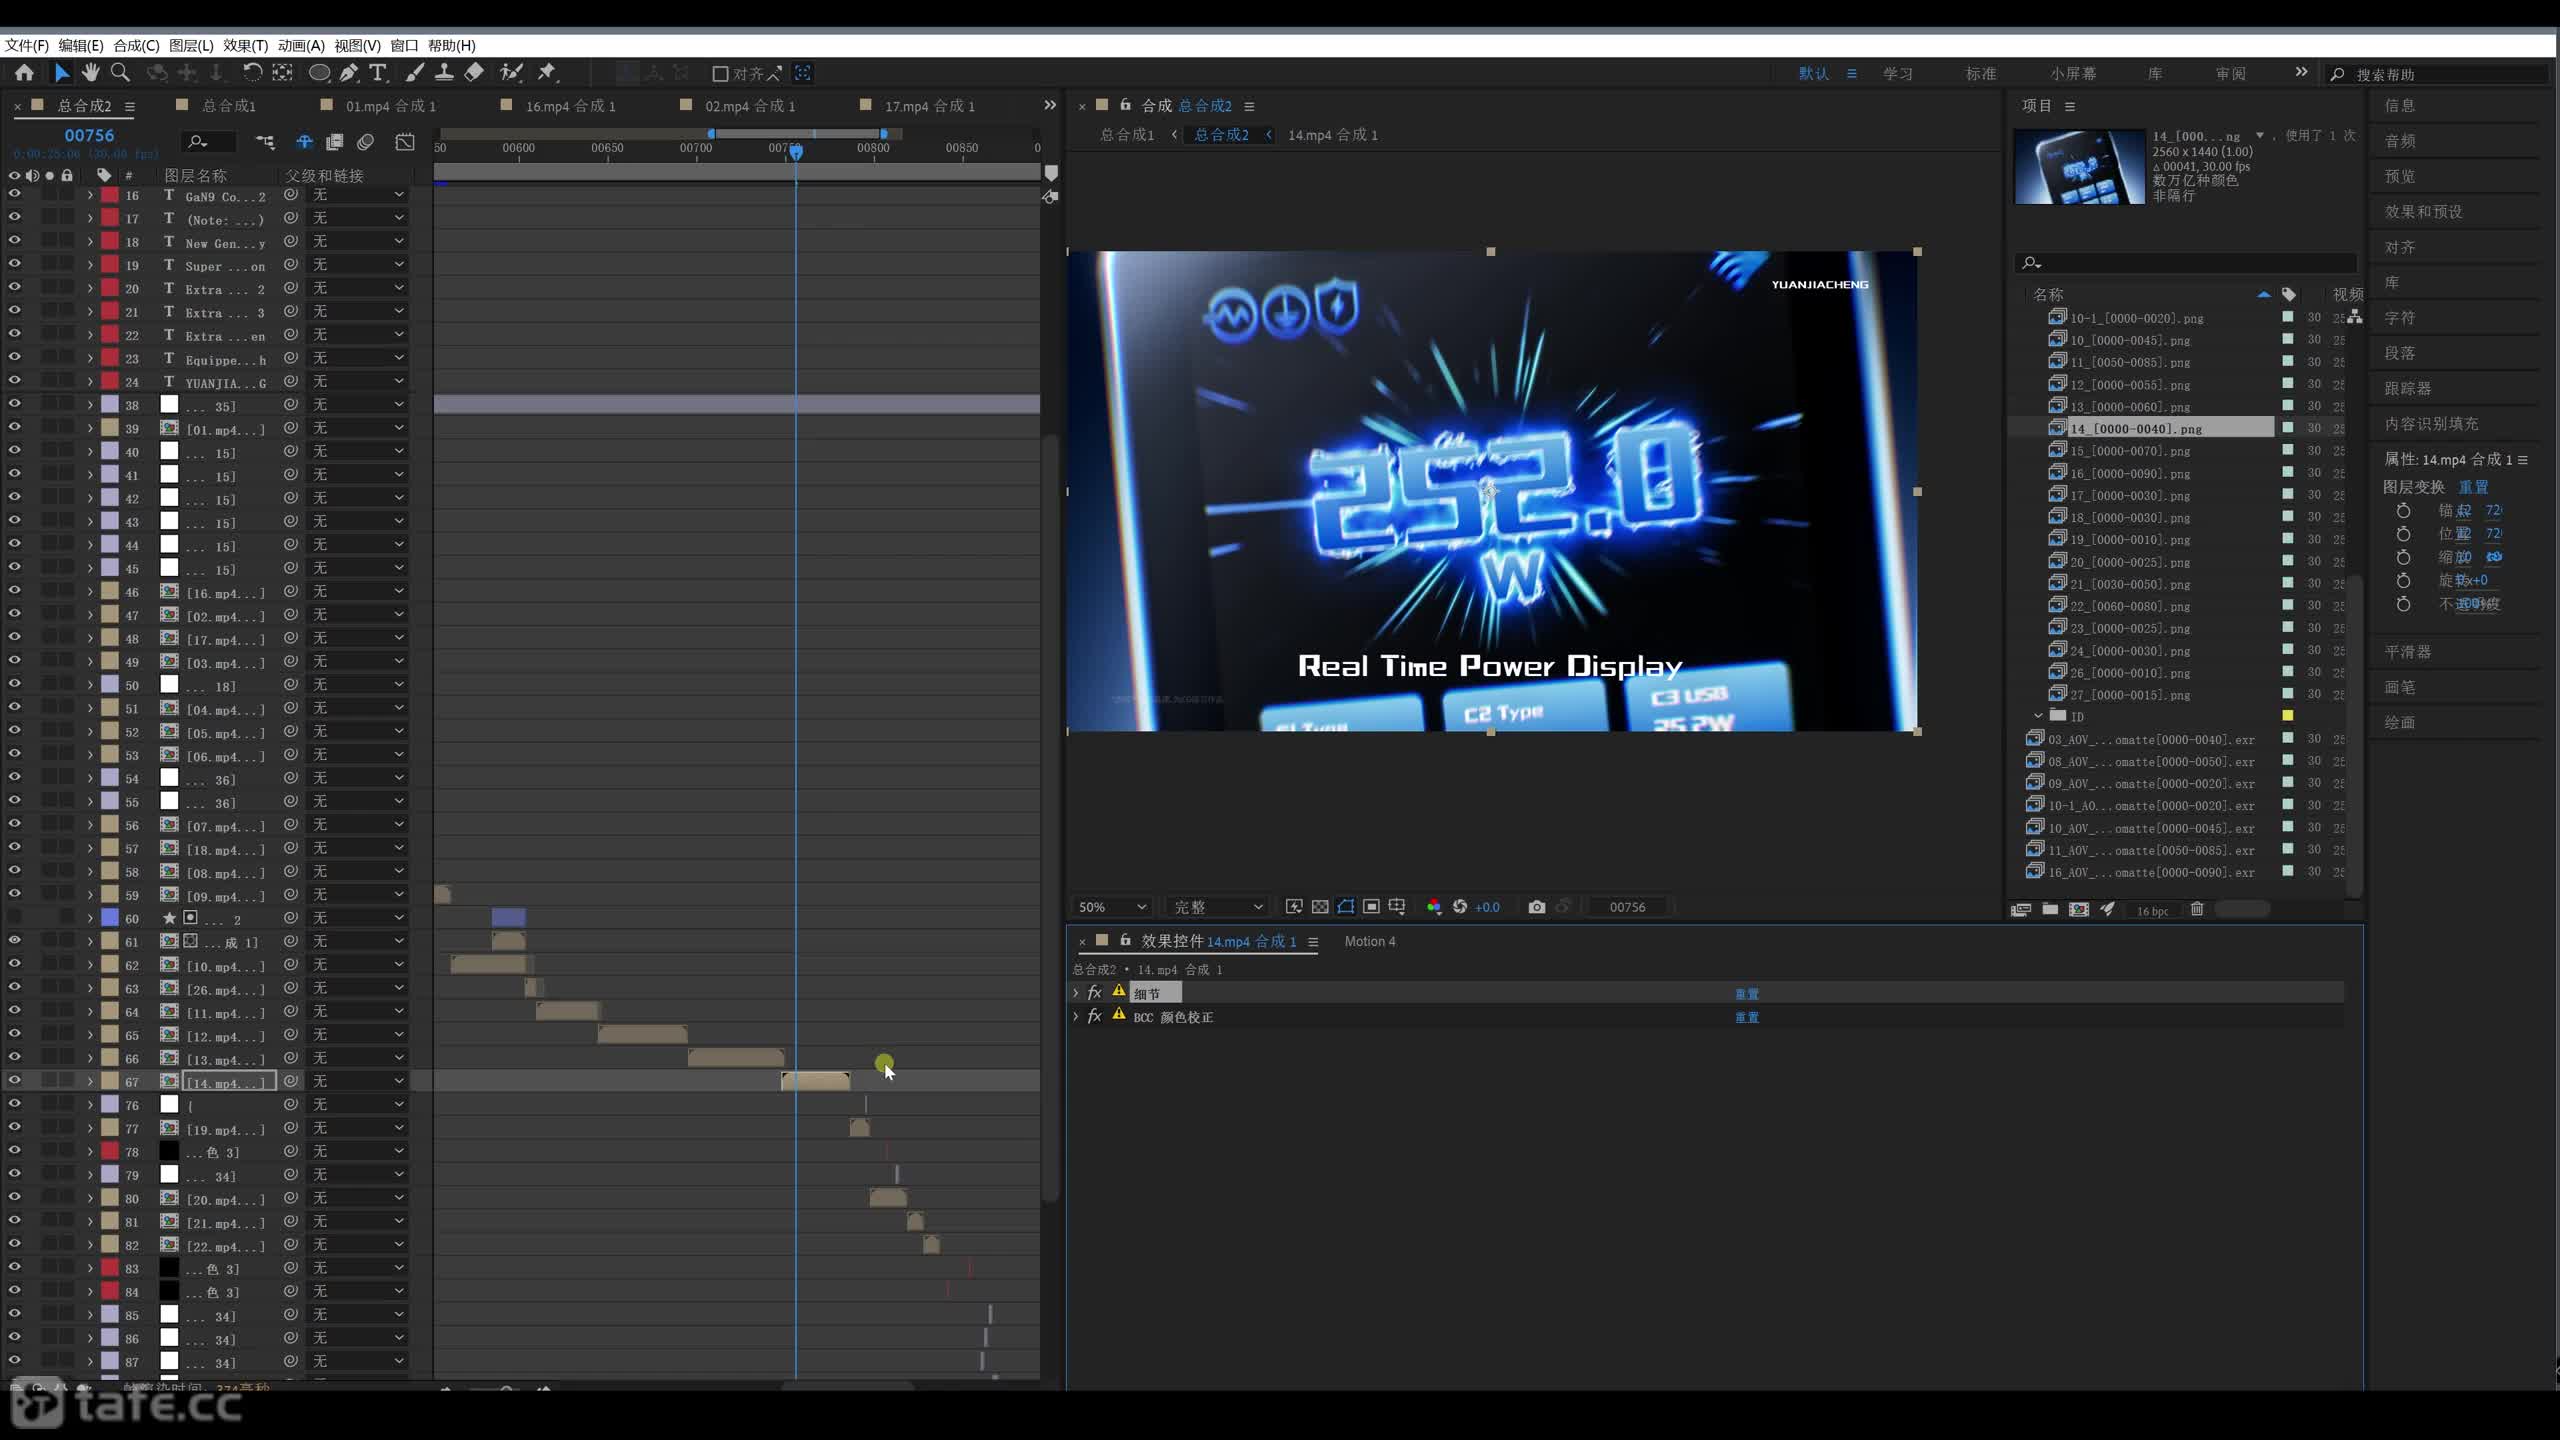Open the timeline Graph Editor
The height and width of the screenshot is (1440, 2560).
click(x=405, y=142)
